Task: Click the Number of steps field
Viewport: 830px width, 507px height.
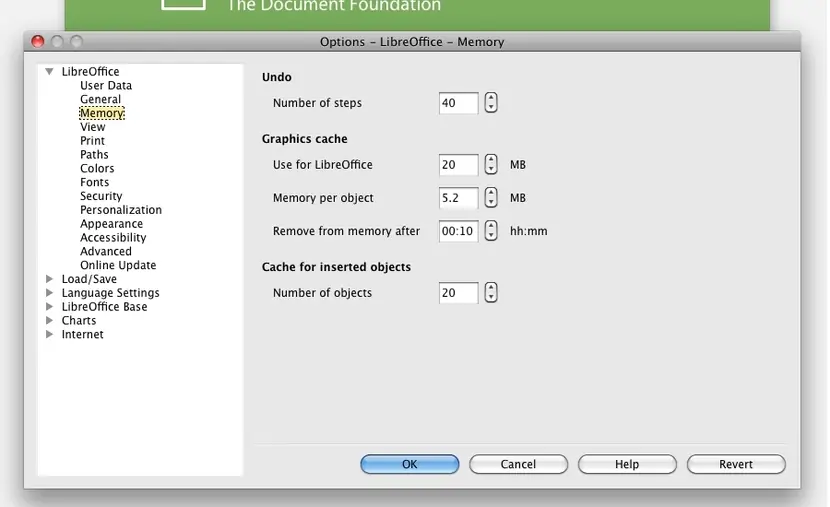Action: click(458, 103)
